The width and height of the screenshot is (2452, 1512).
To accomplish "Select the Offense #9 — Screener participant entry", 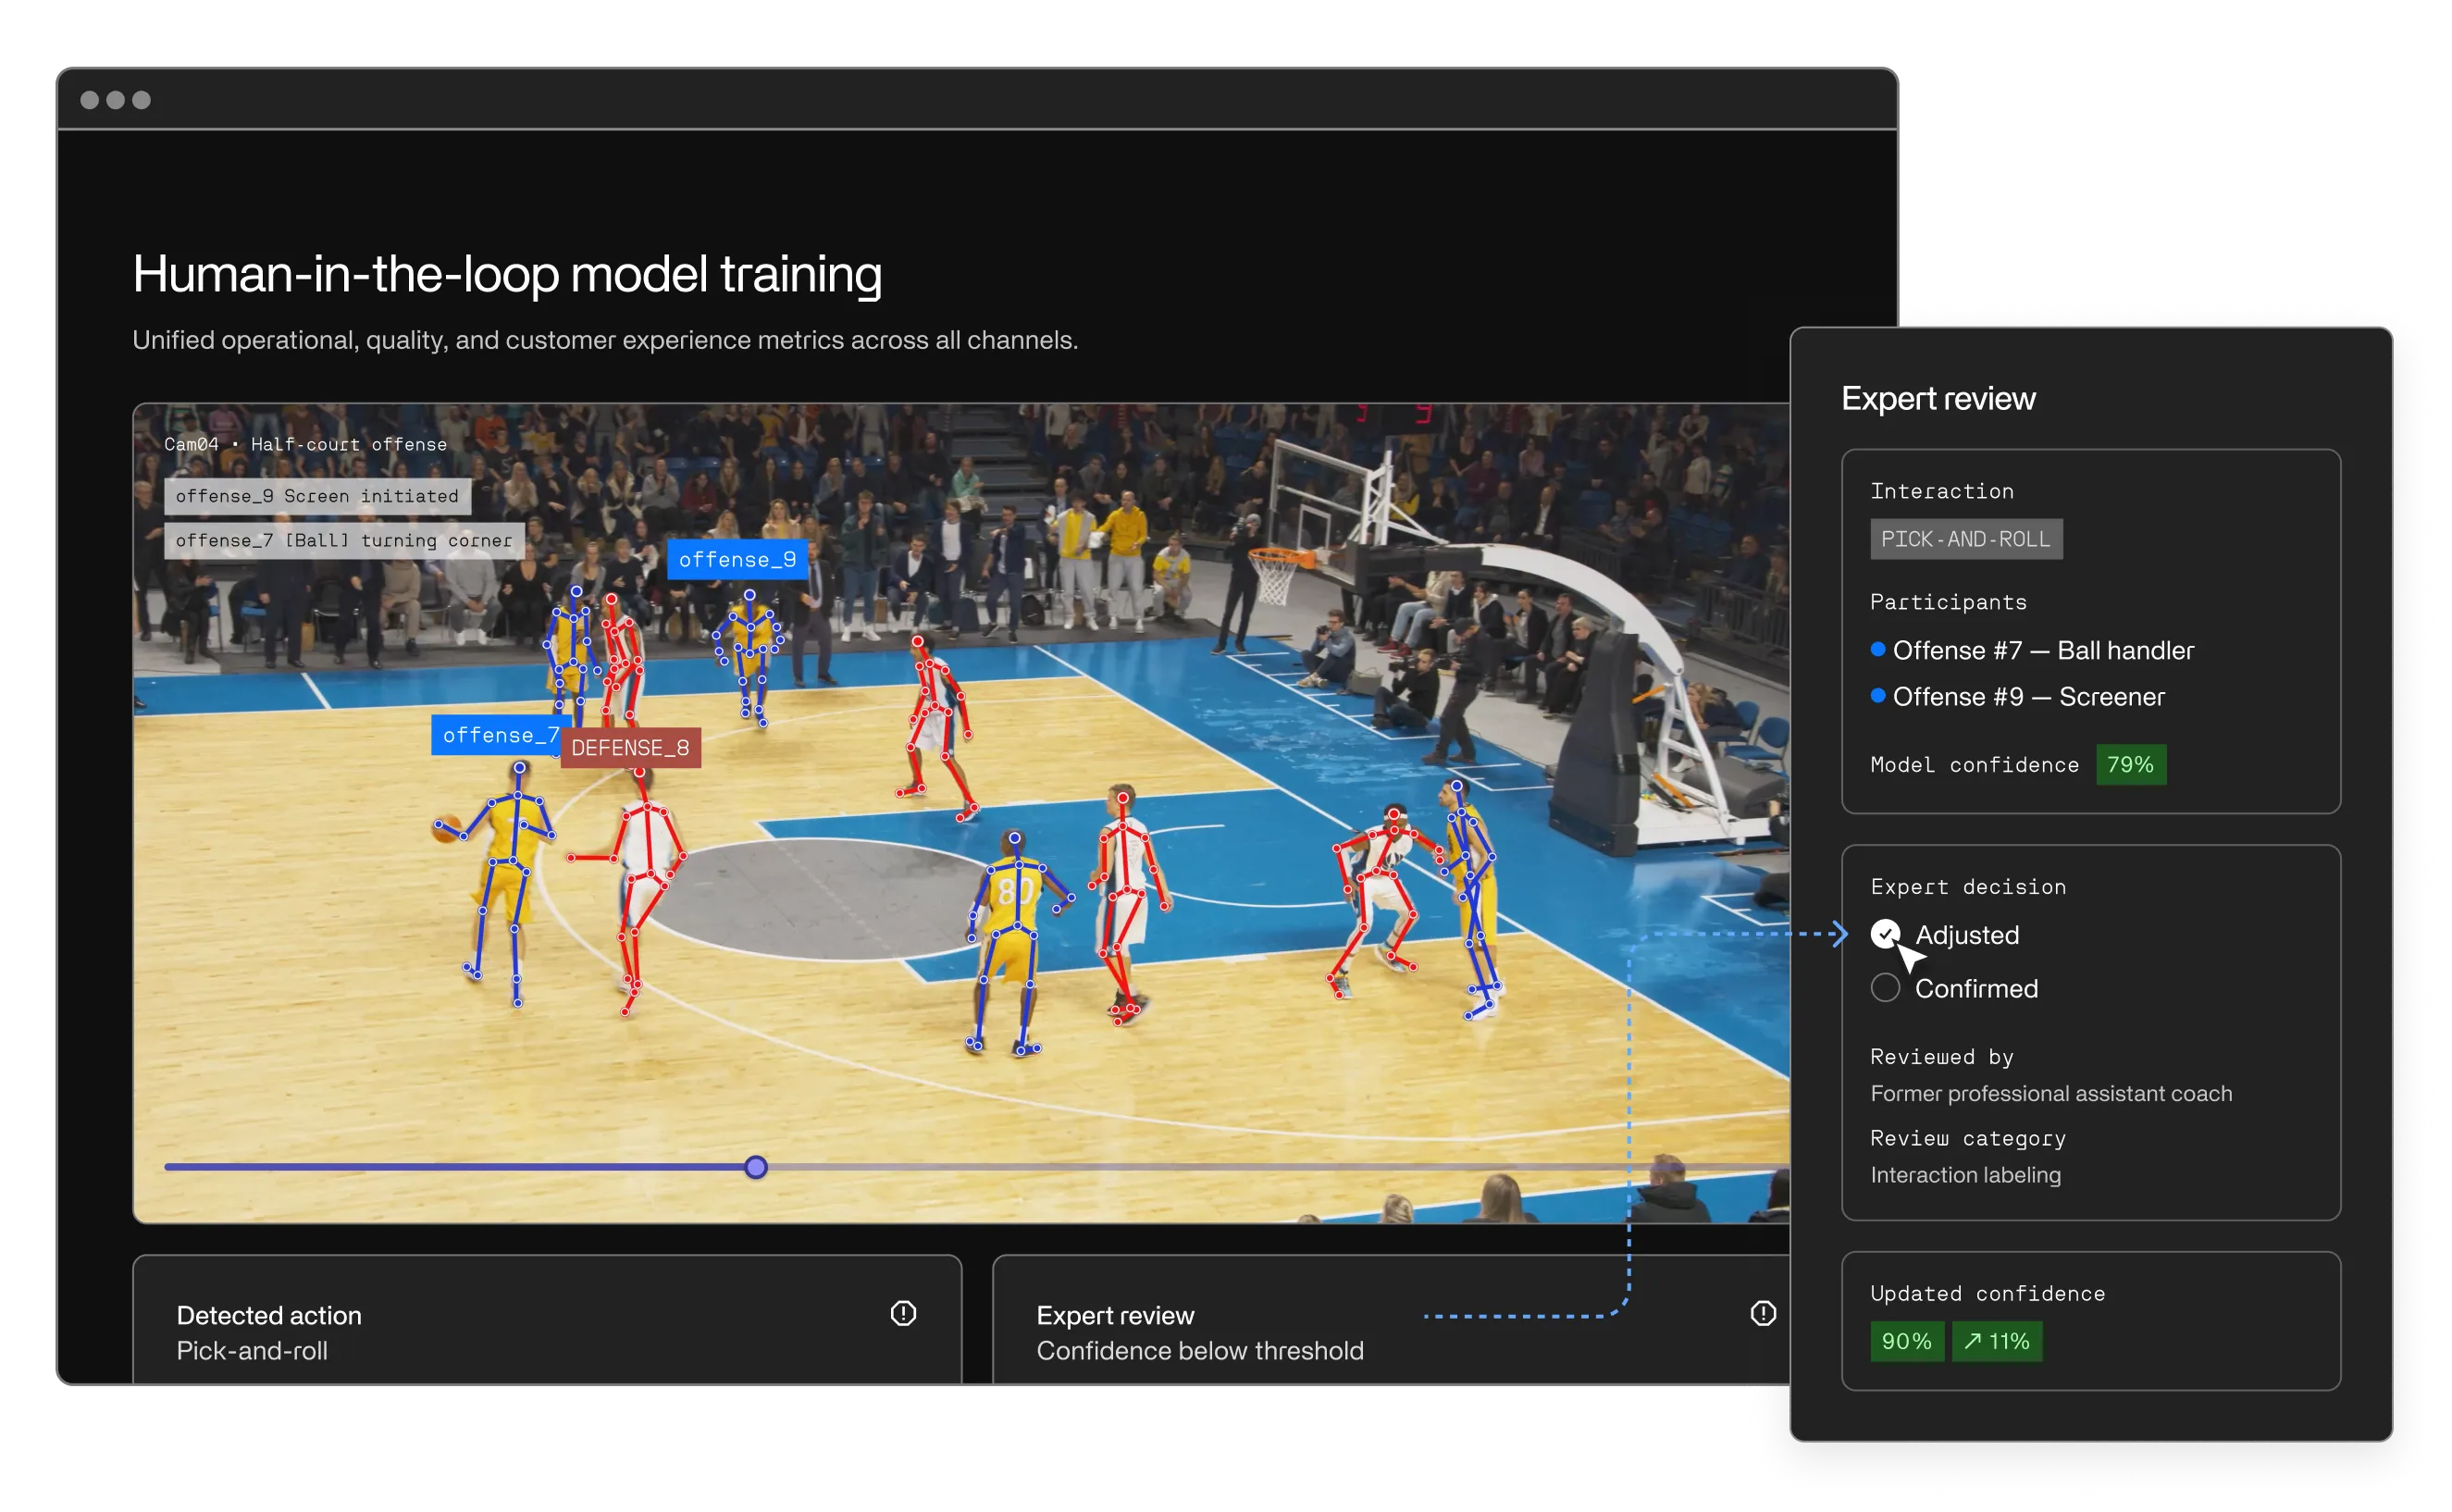I will point(2029,697).
